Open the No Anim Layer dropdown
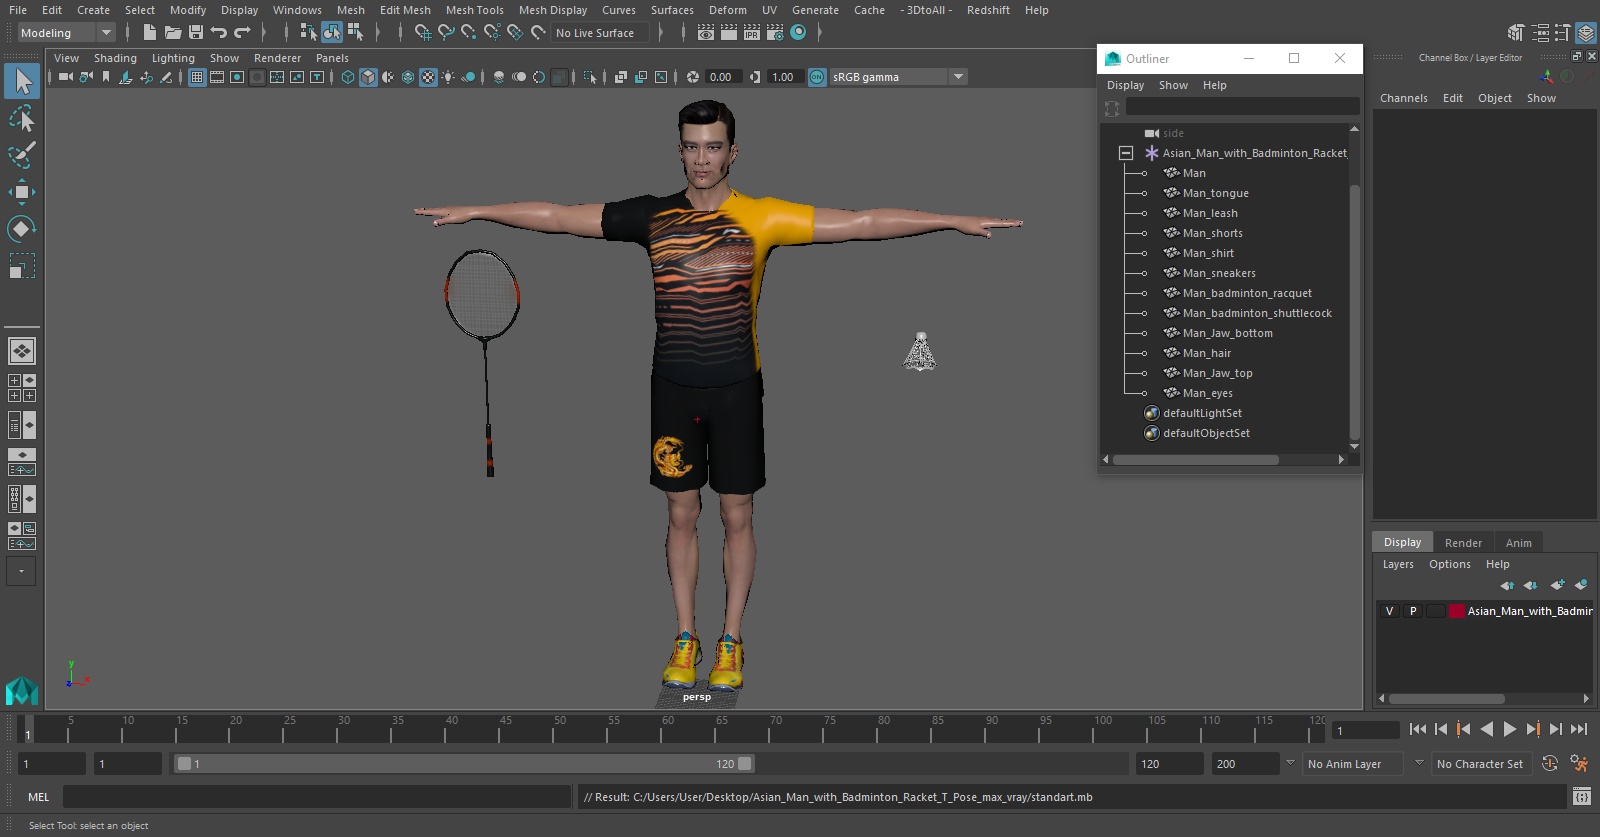Screen dimensions: 1600x837 point(1351,764)
